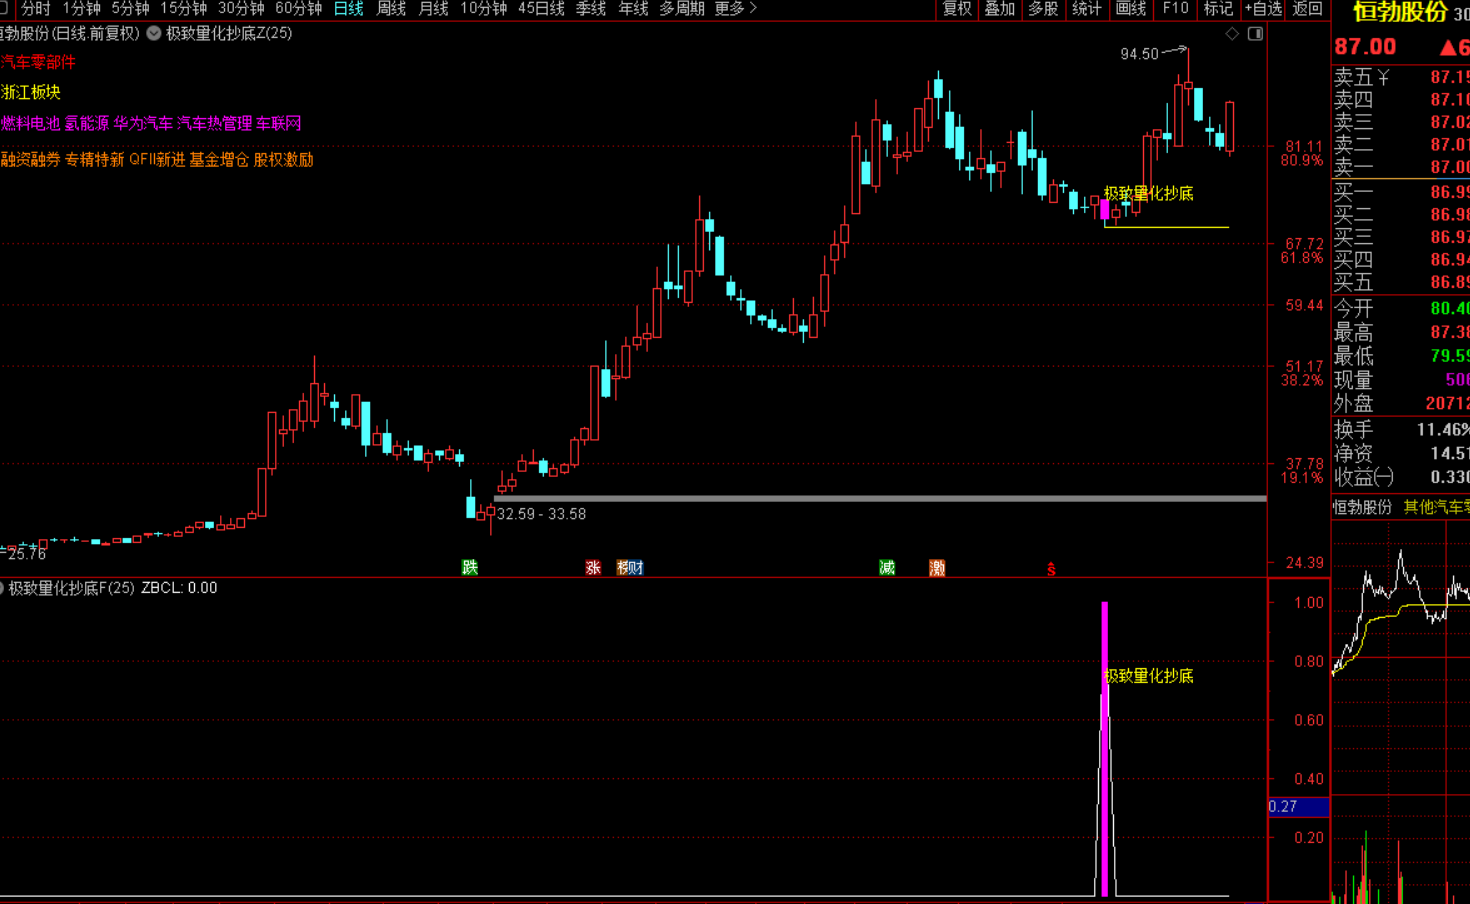Switch to 周线 weekly chart tab

pos(391,9)
